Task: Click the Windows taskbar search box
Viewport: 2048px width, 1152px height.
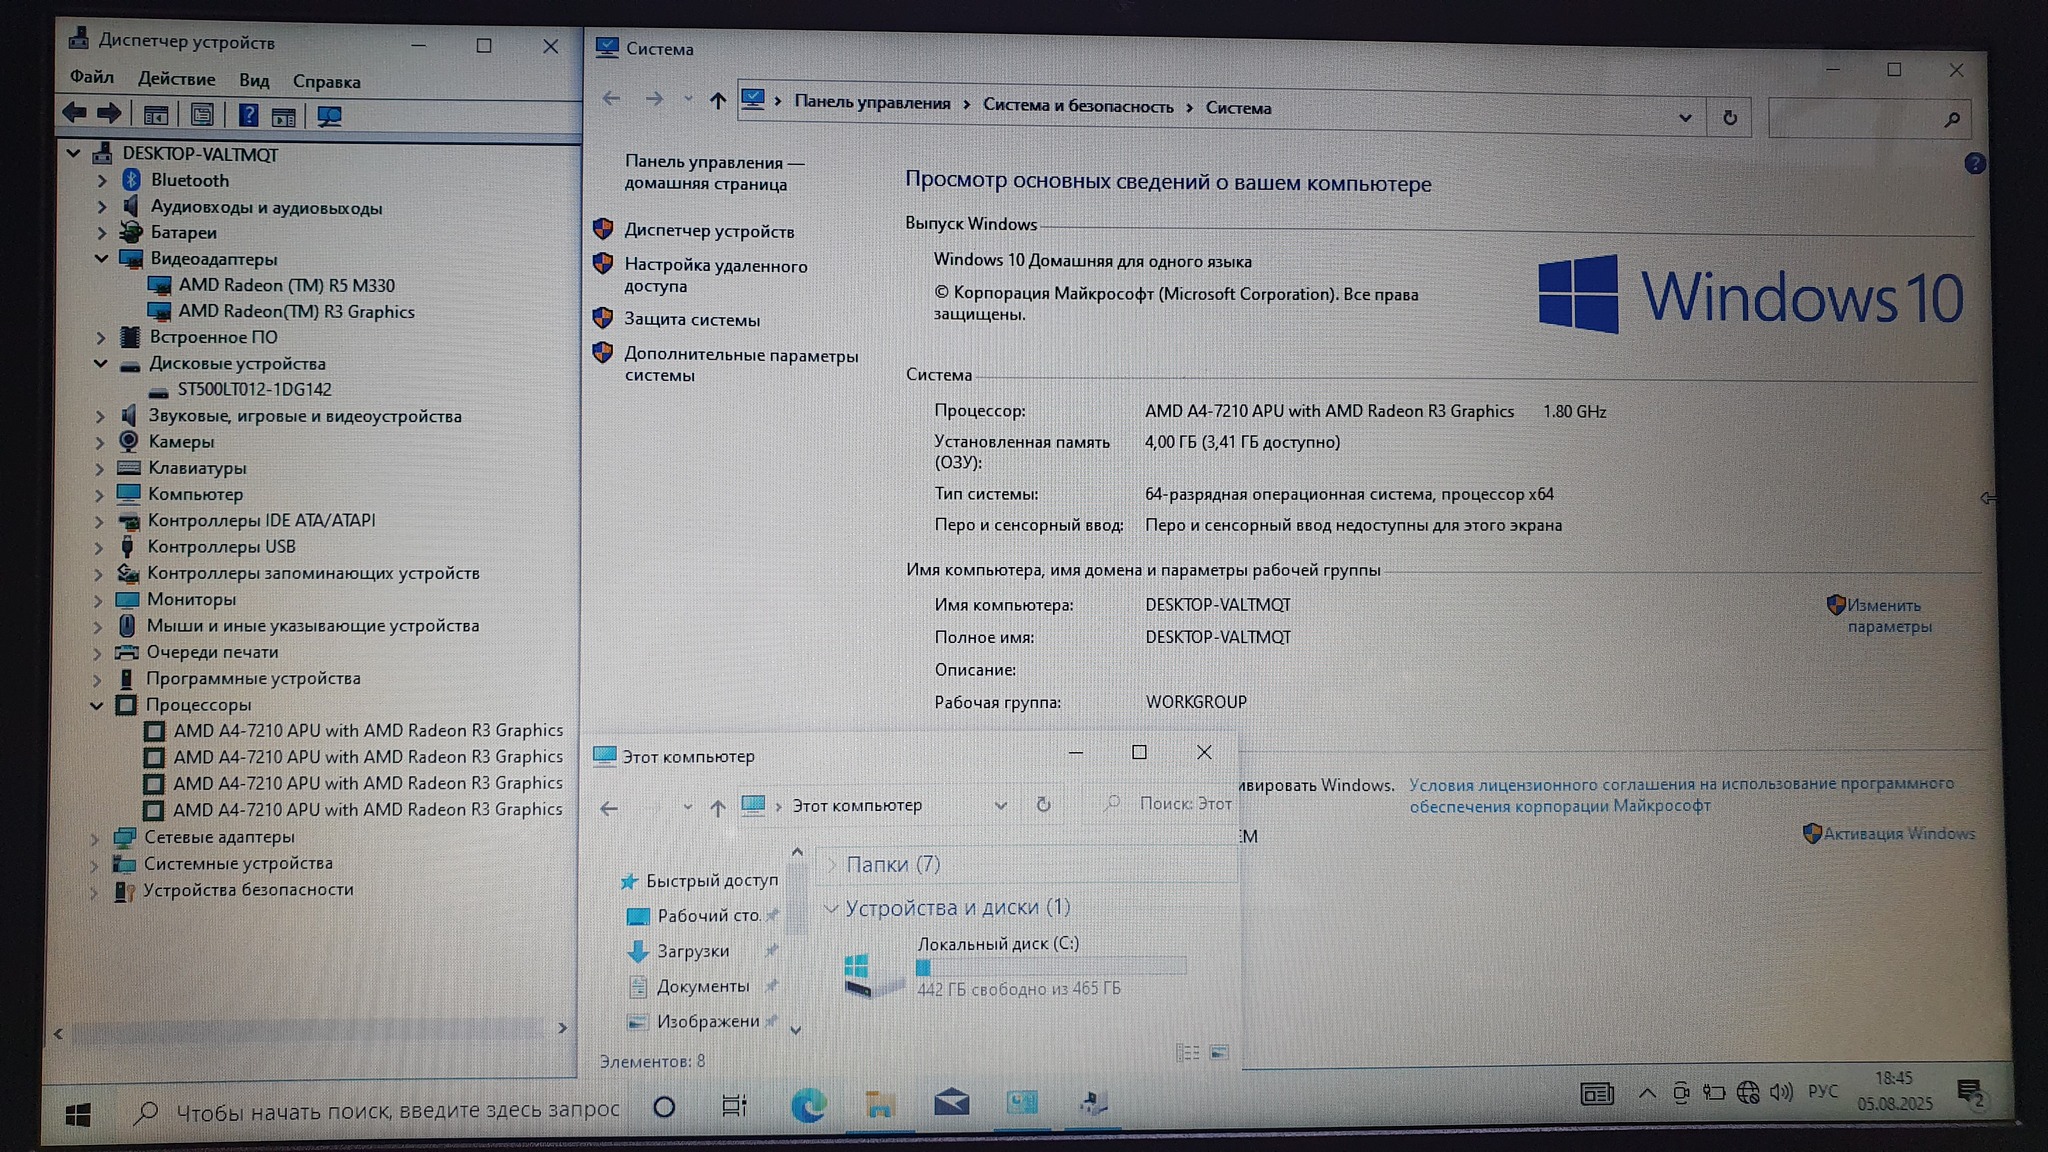Action: pos(397,1110)
